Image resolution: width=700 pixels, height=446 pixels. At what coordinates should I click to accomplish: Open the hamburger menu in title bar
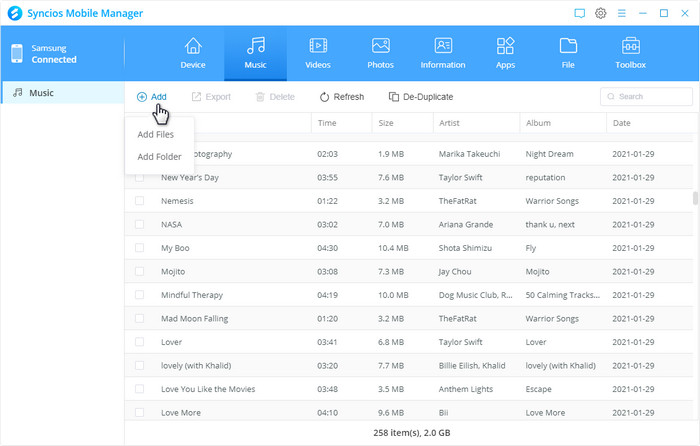coord(621,13)
